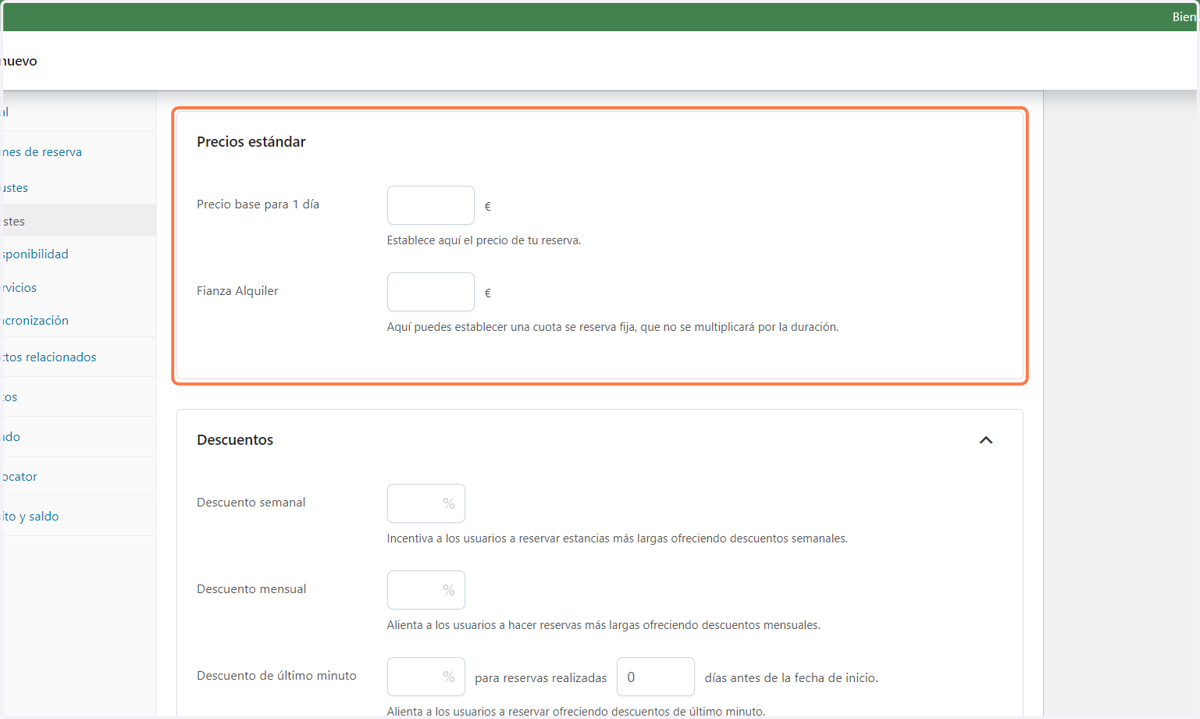1200x719 pixels.
Task: Click the Descuento semanal percent field
Action: [x=426, y=503]
